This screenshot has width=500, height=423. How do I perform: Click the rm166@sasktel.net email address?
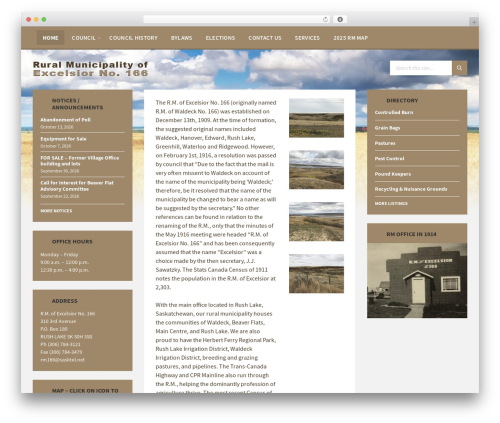(62, 360)
